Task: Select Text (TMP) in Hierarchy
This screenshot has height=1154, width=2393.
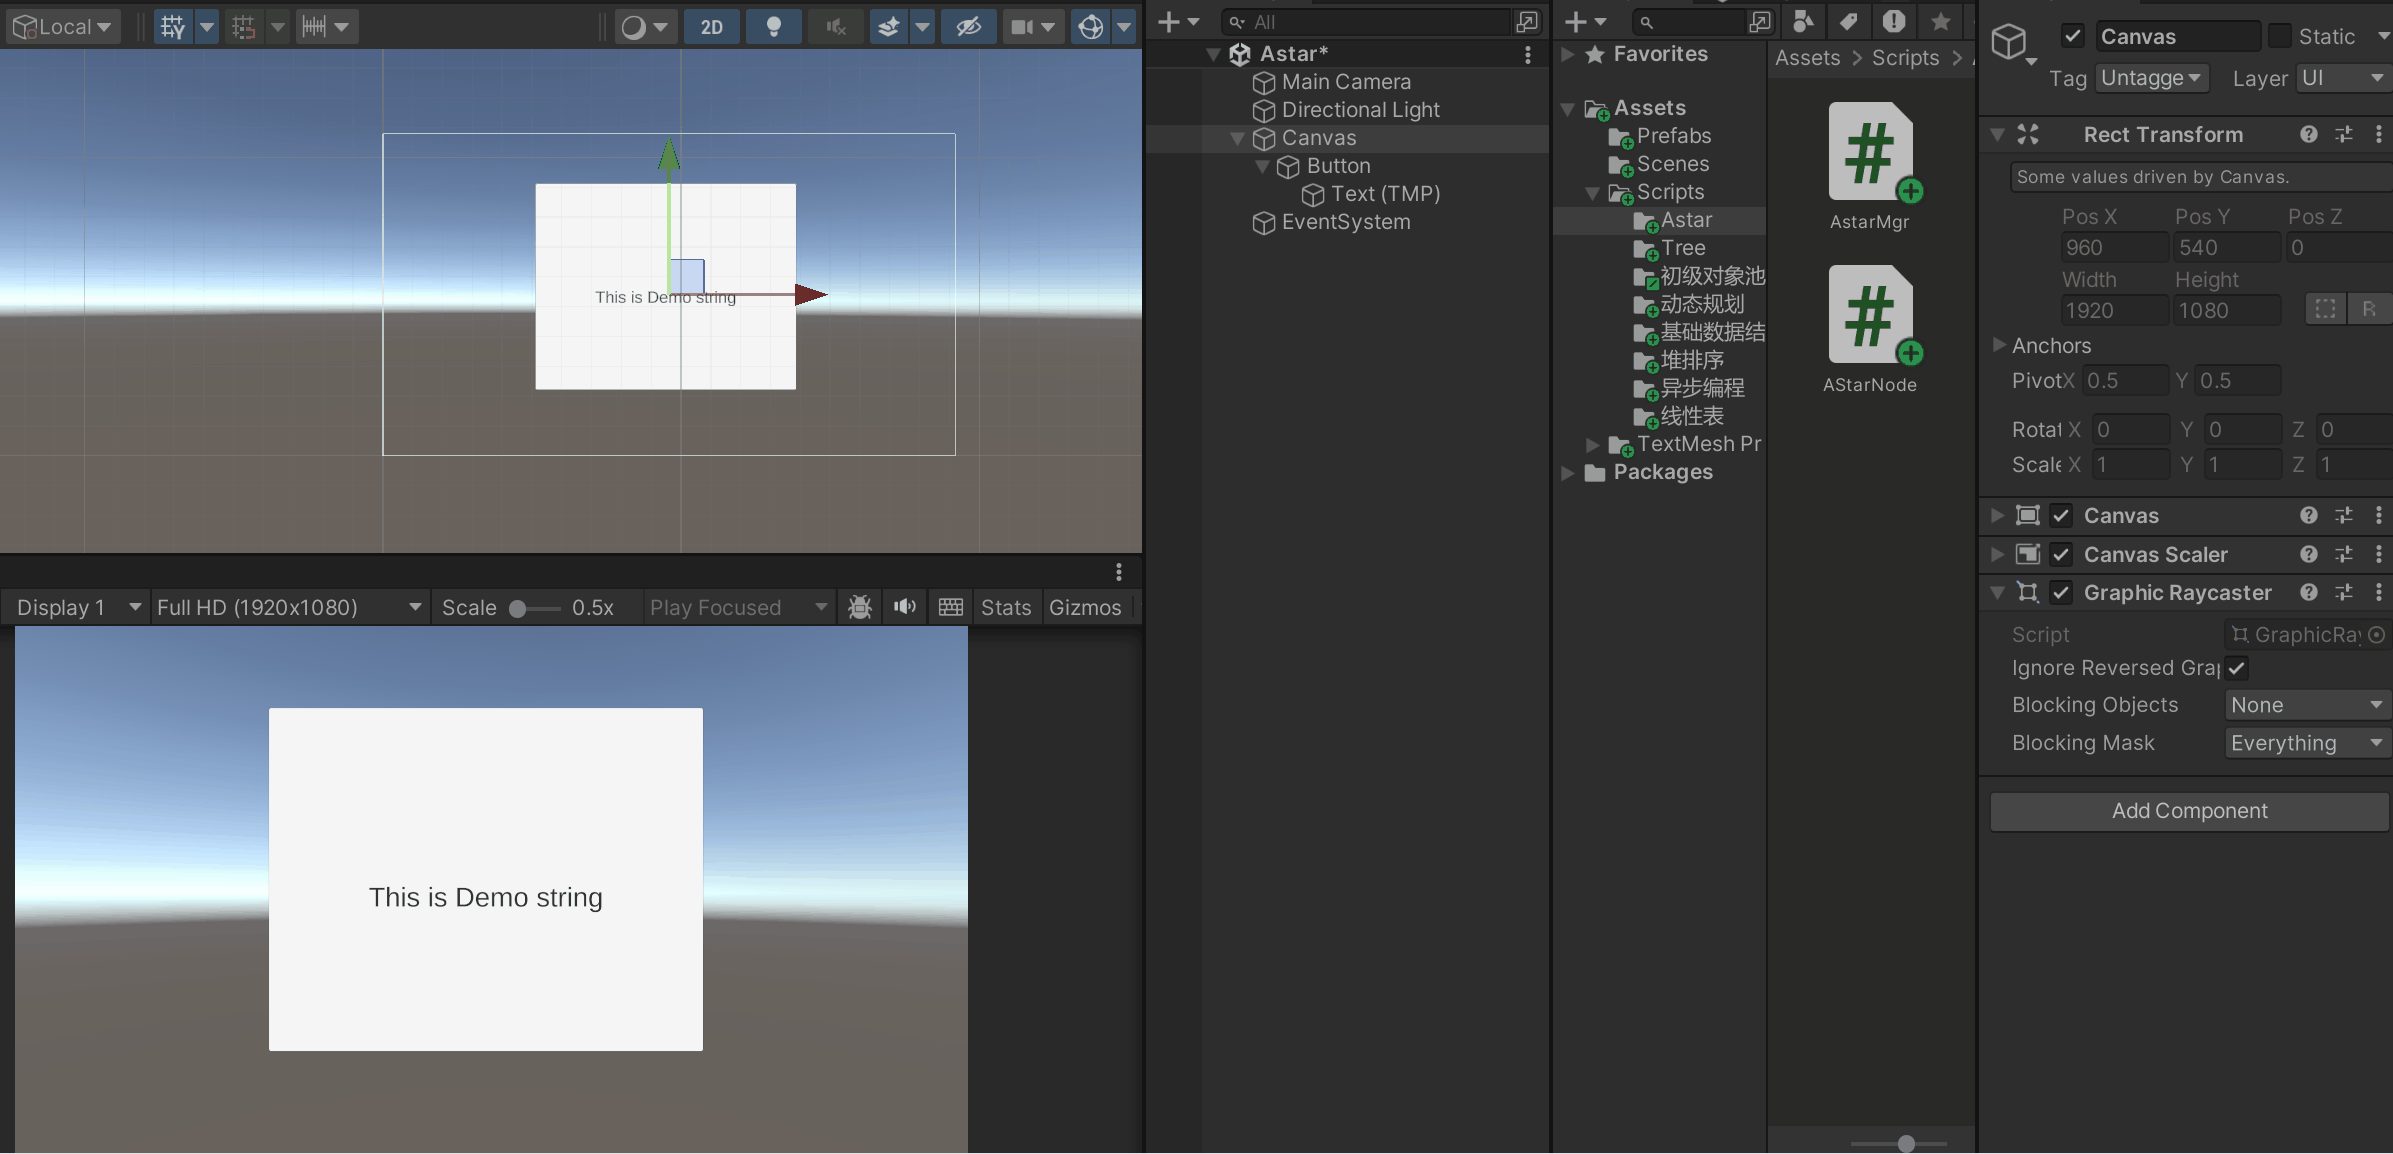Action: point(1384,194)
